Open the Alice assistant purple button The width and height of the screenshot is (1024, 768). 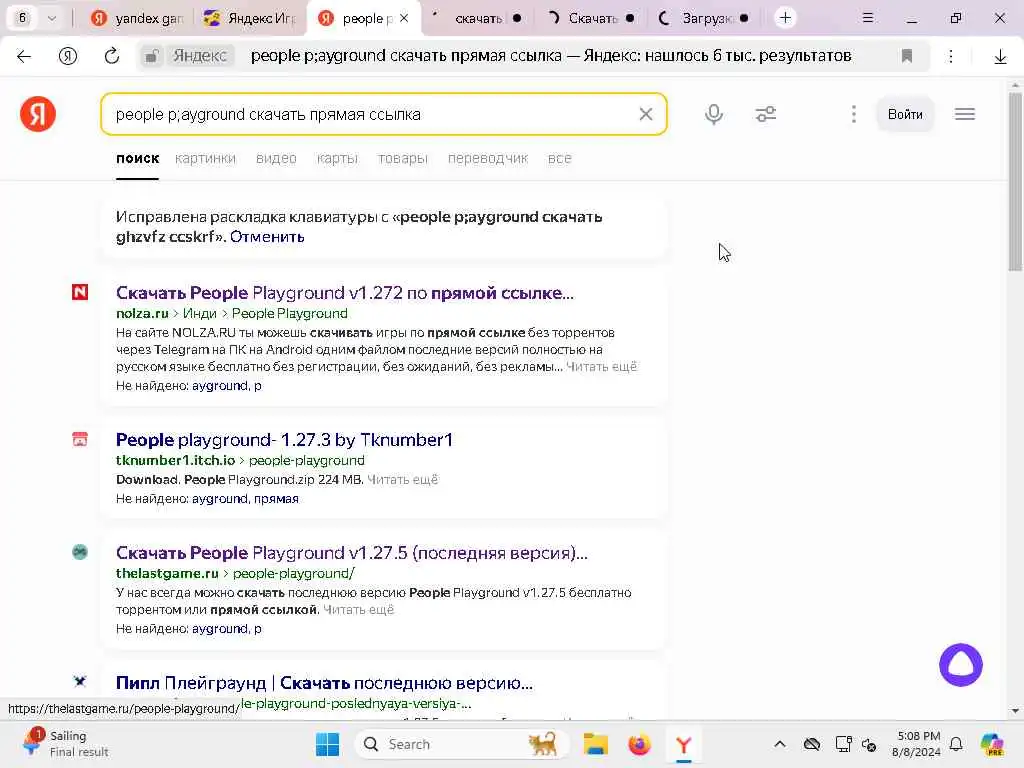point(961,665)
